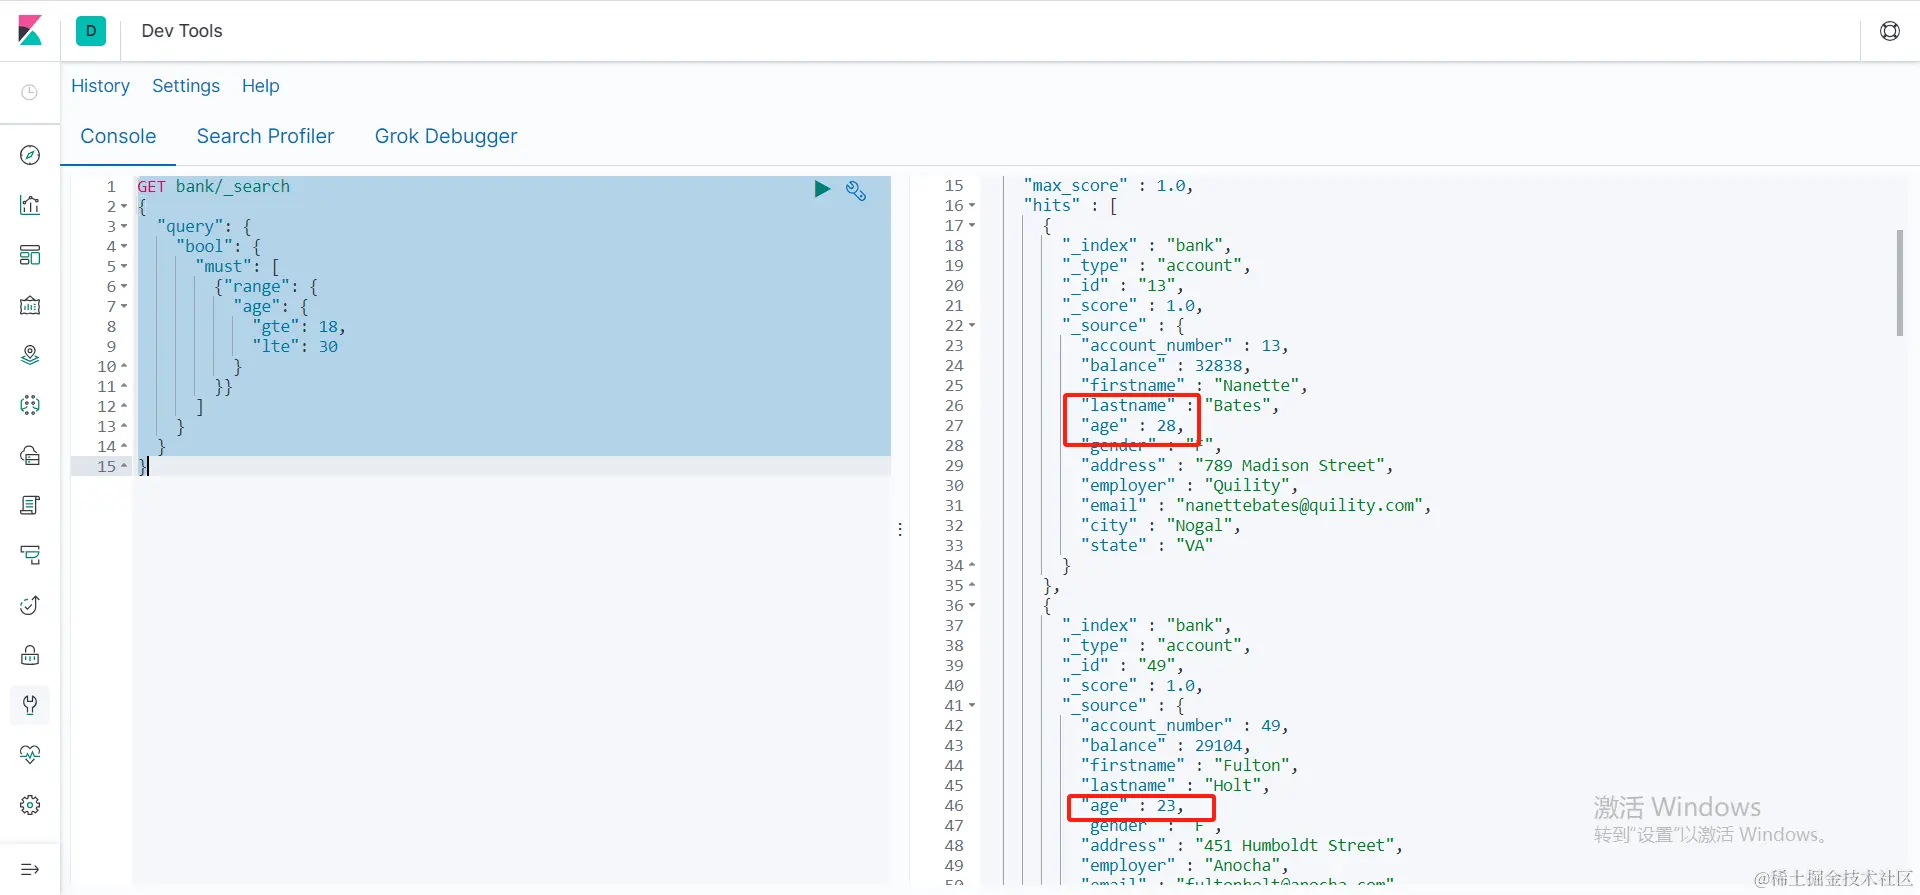1920x895 pixels.
Task: Click the "_id" : "49" output line
Action: [x=1122, y=666]
